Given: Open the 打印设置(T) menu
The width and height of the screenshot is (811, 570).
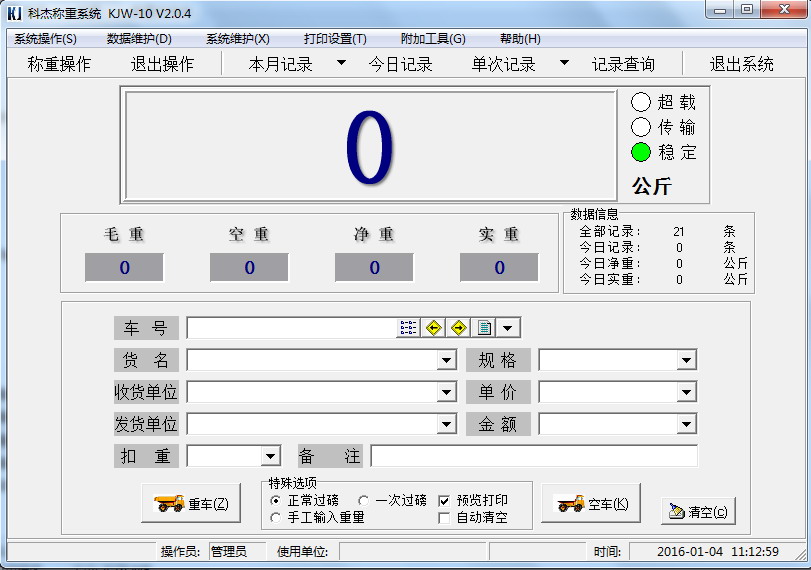Looking at the screenshot, I should point(335,39).
